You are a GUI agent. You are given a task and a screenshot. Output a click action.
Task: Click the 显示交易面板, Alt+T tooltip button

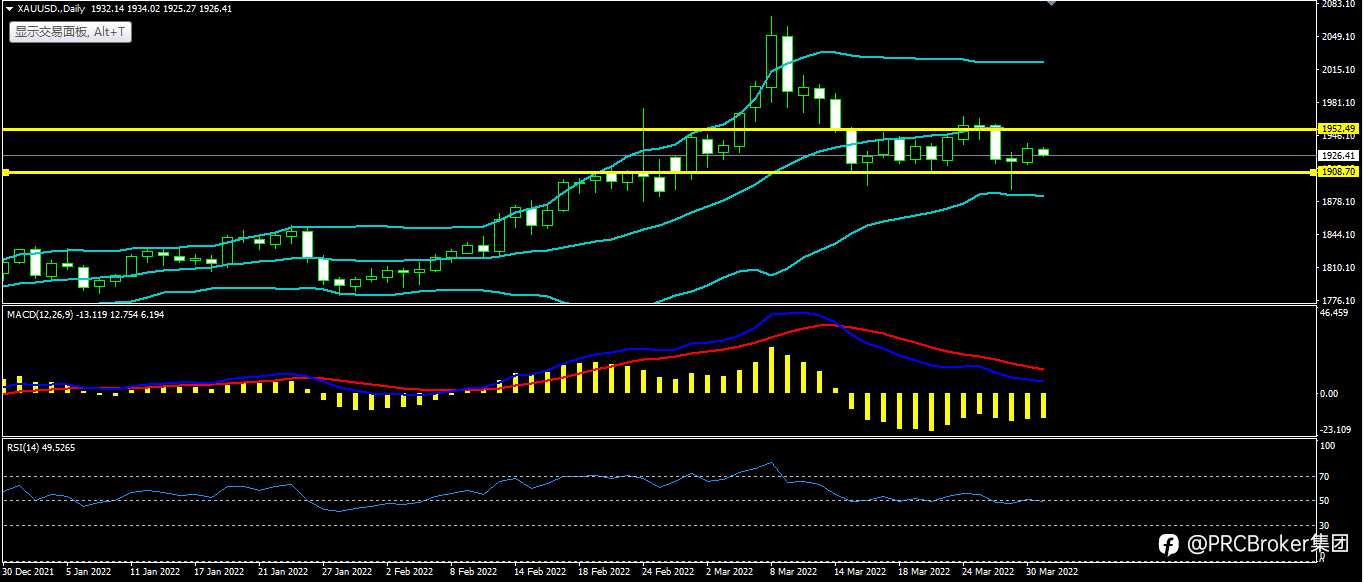[70, 32]
